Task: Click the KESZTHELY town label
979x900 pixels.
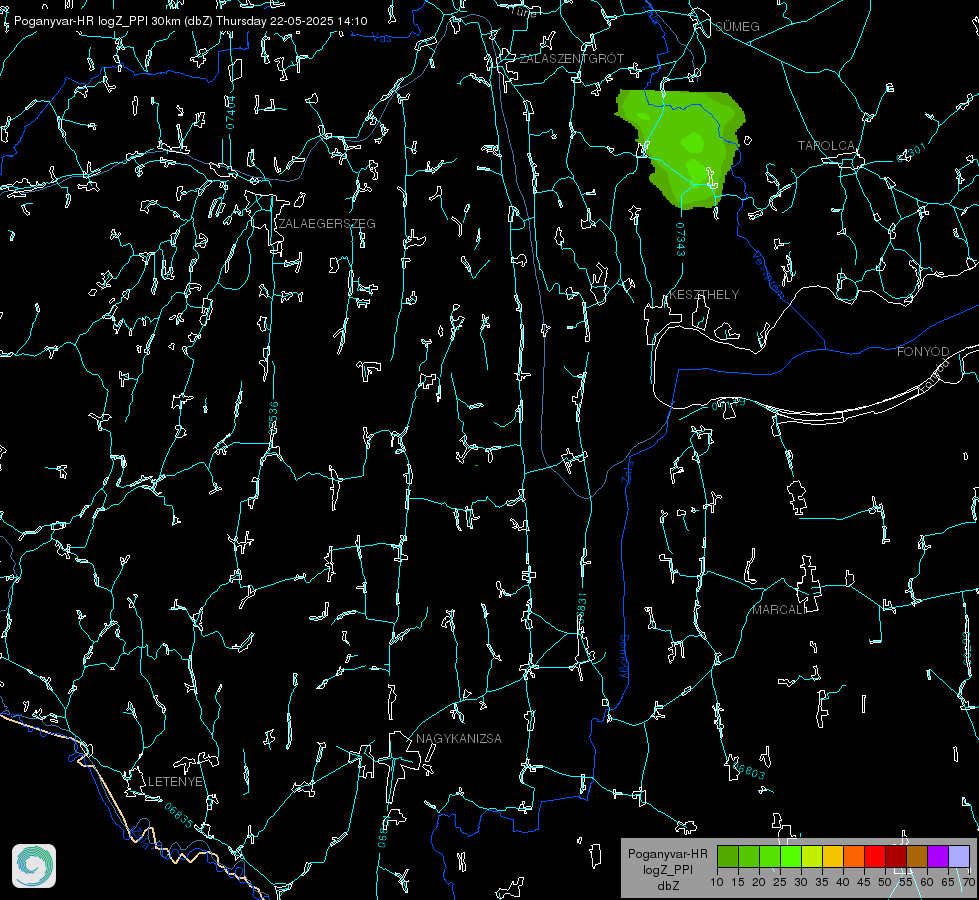Action: coord(704,294)
